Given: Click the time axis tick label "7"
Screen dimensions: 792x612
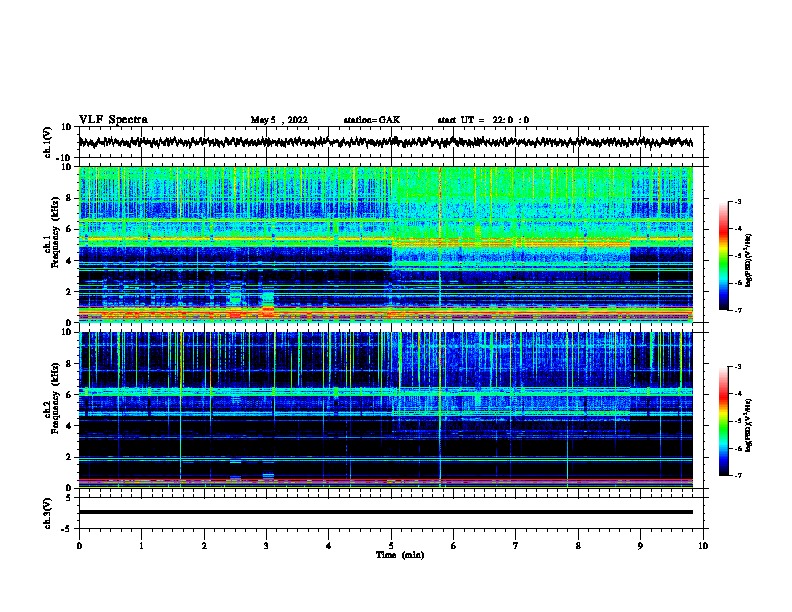Looking at the screenshot, I should point(516,545).
